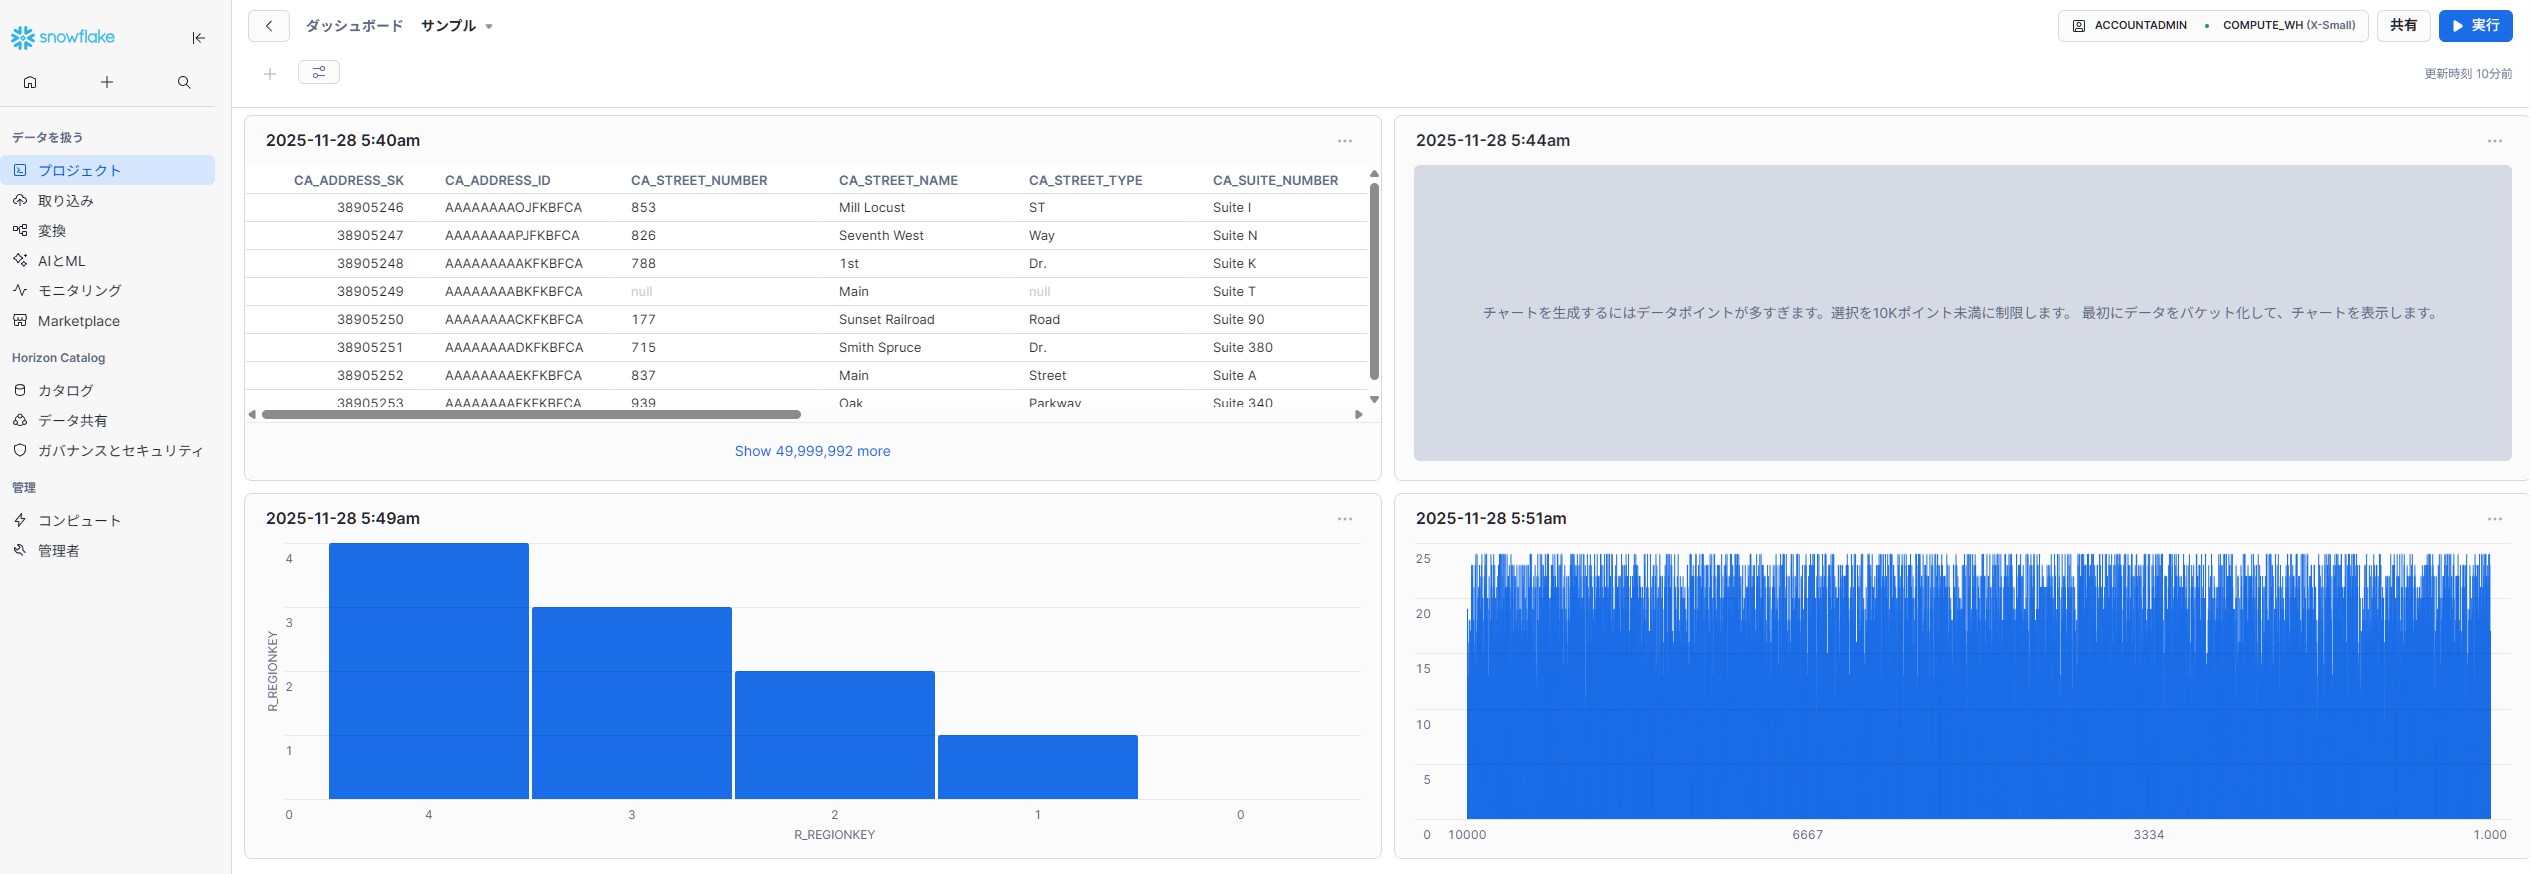This screenshot has height=874, width=2530.
Task: Select プロジェクト in the sidebar
Action: click(80, 170)
